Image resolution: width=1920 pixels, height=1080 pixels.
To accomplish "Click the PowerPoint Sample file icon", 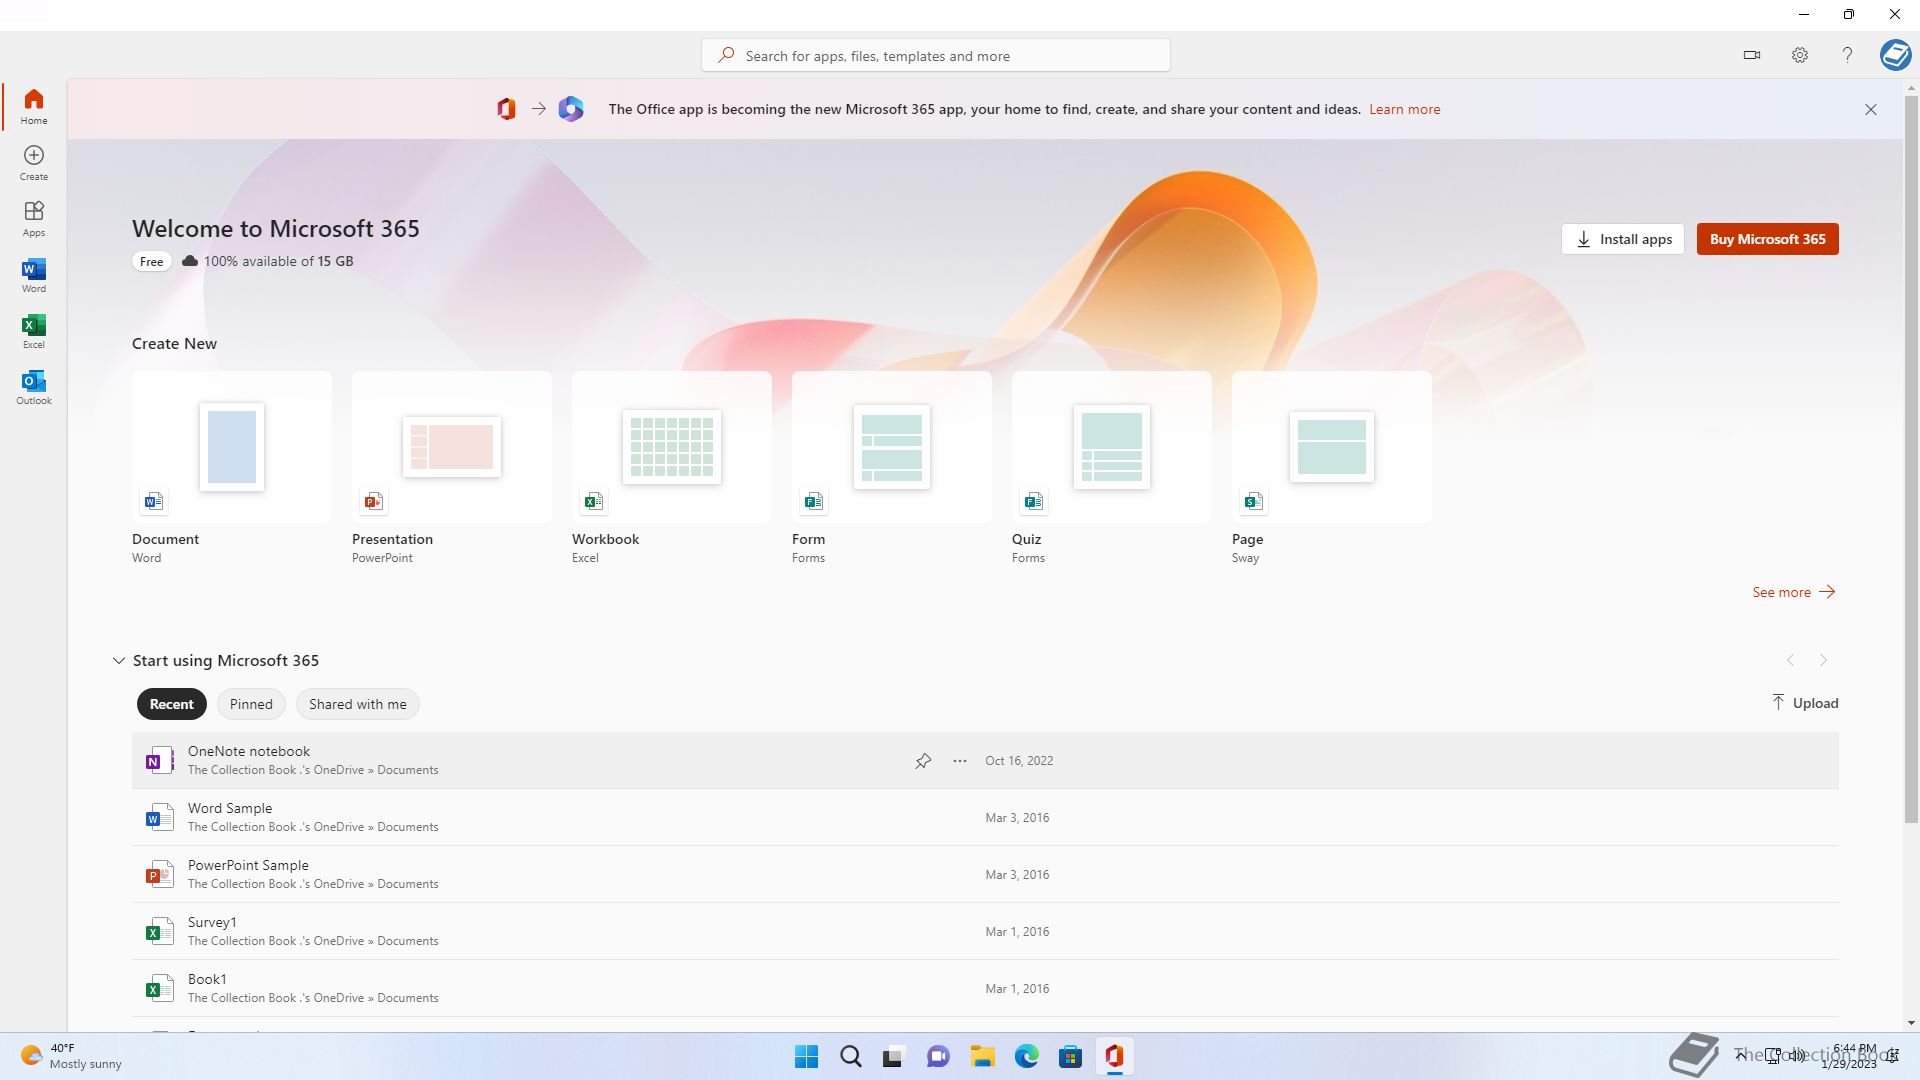I will 159,875.
